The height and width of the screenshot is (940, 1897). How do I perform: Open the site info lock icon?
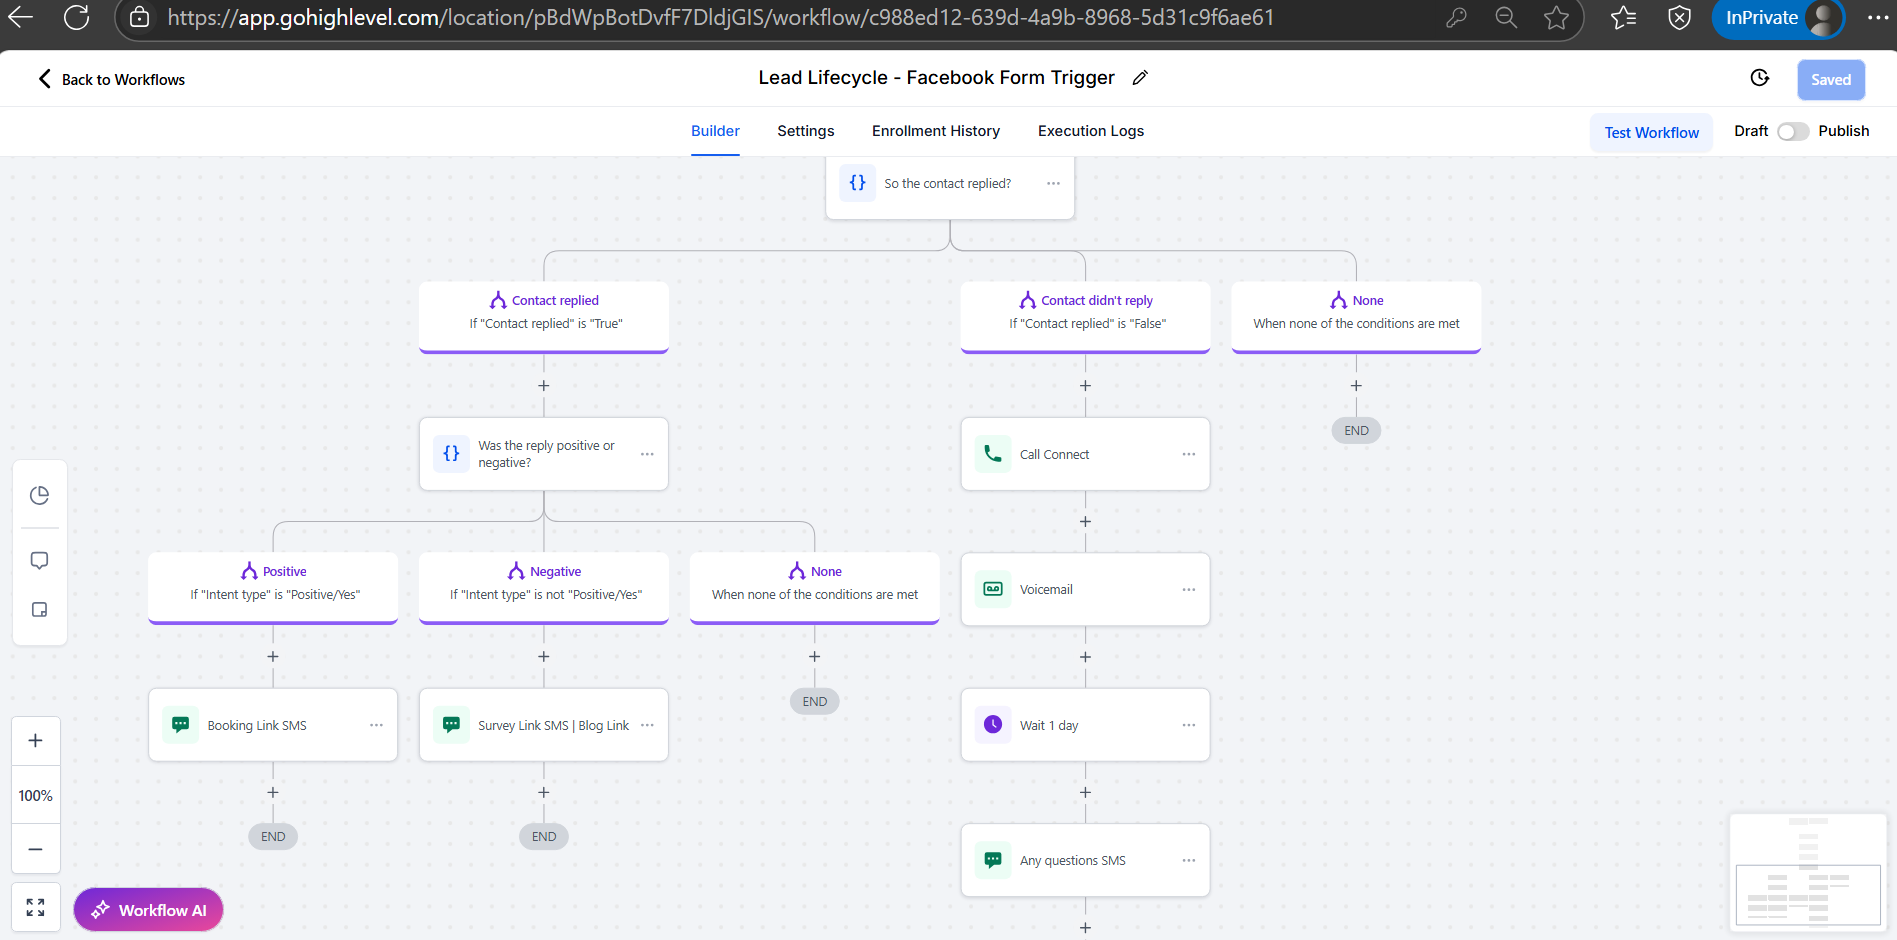point(140,17)
